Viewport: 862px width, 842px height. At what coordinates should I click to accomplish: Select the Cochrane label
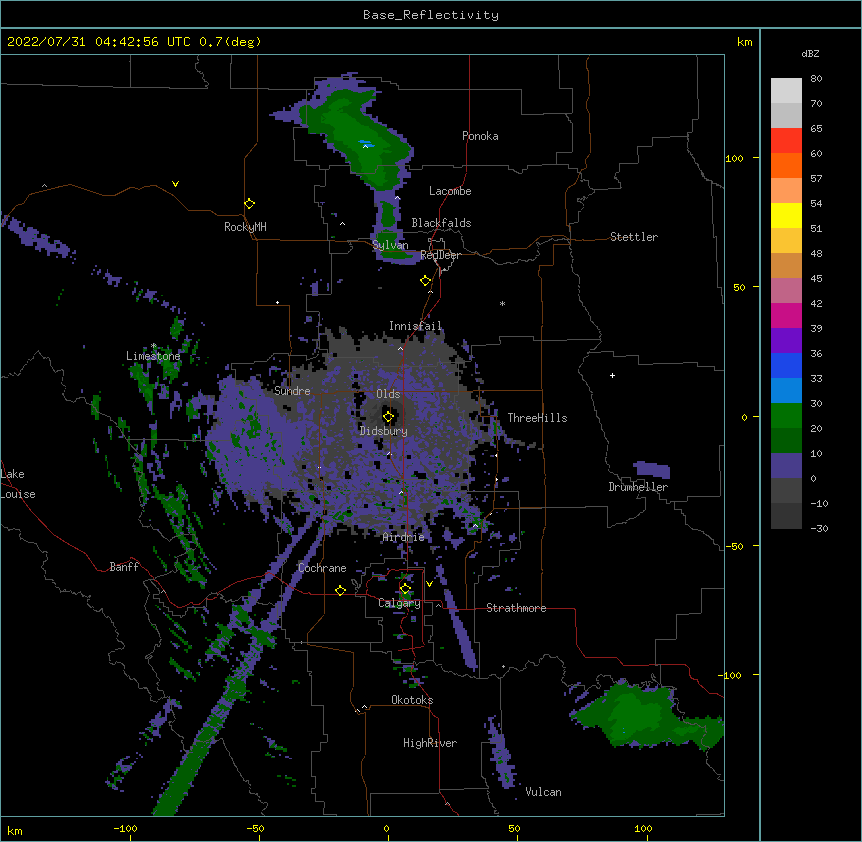[x=322, y=568]
